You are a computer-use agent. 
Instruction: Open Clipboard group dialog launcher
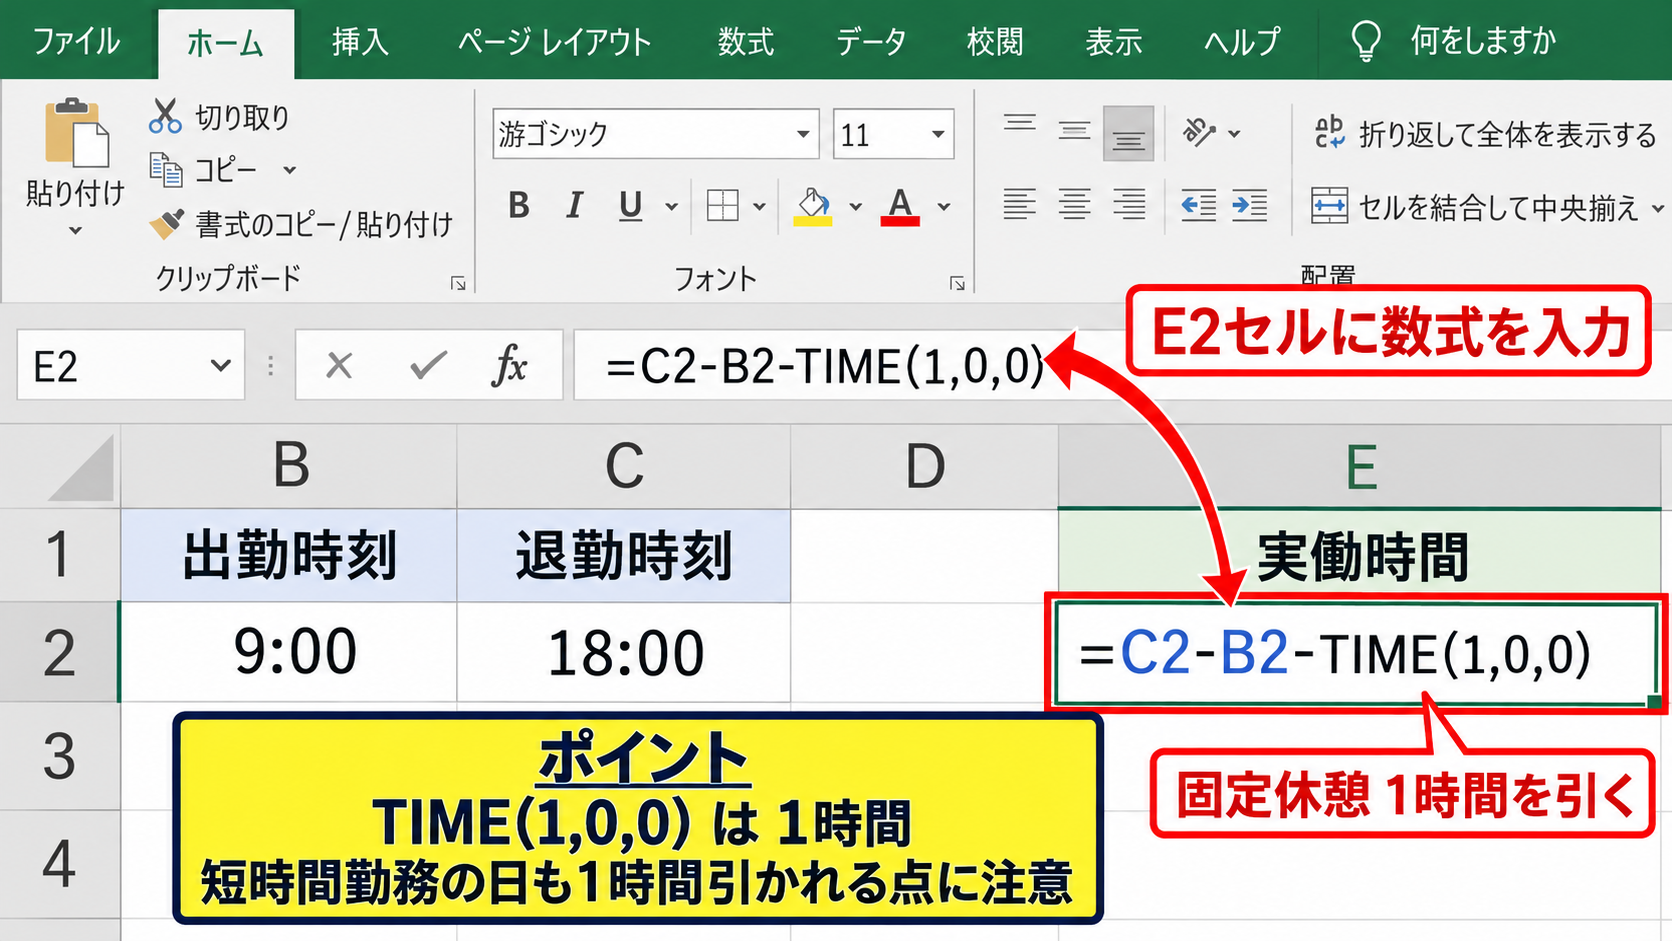458,284
